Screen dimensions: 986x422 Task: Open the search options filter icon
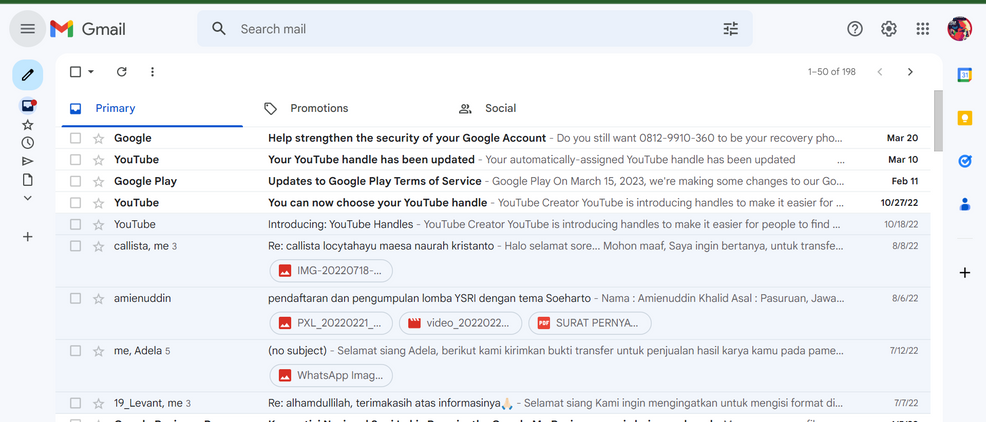coord(730,29)
